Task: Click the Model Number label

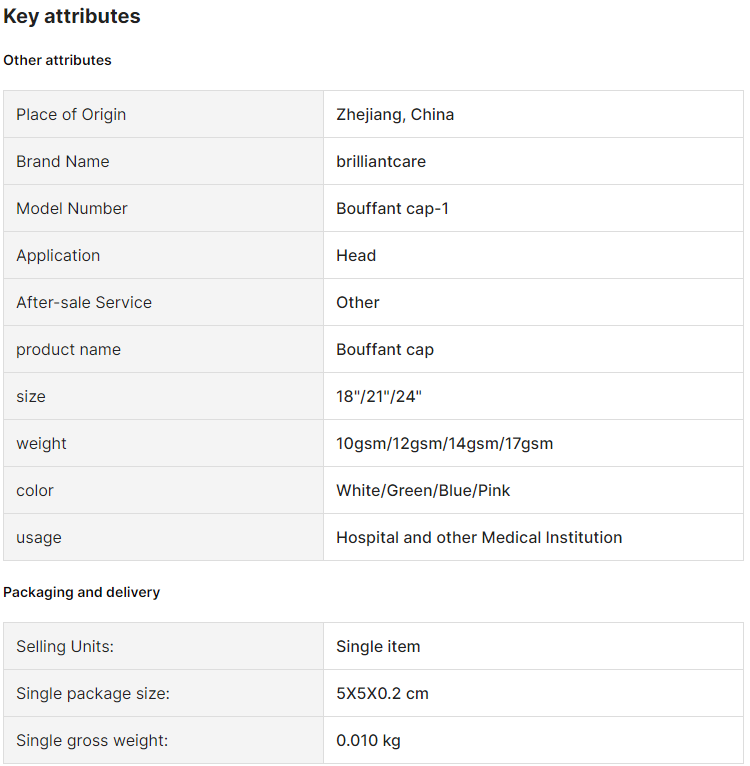Action: tap(71, 209)
